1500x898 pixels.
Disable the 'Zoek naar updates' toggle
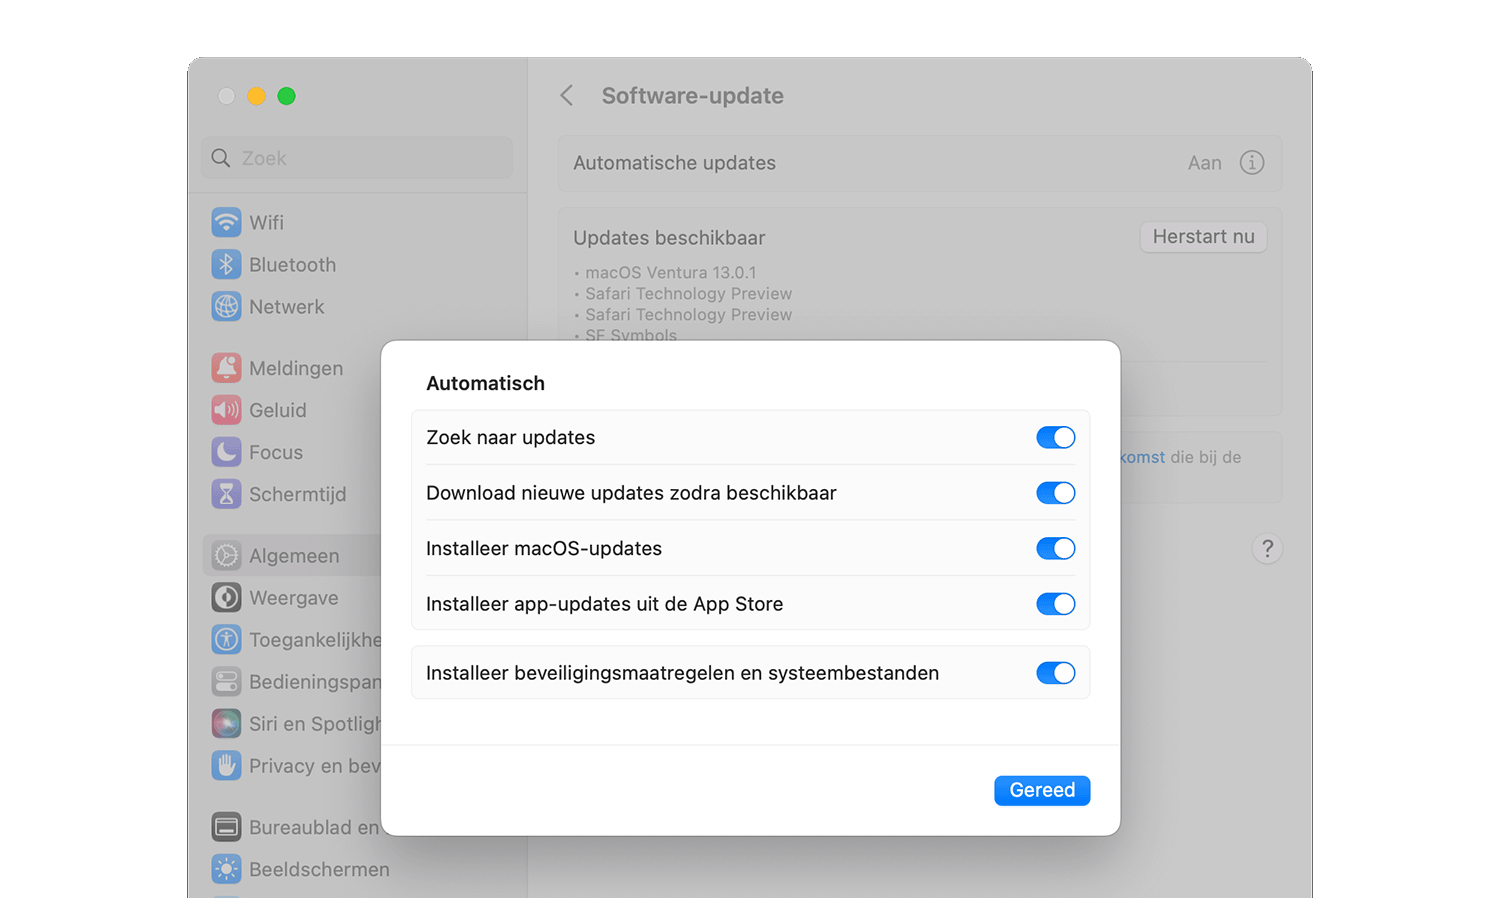1055,438
